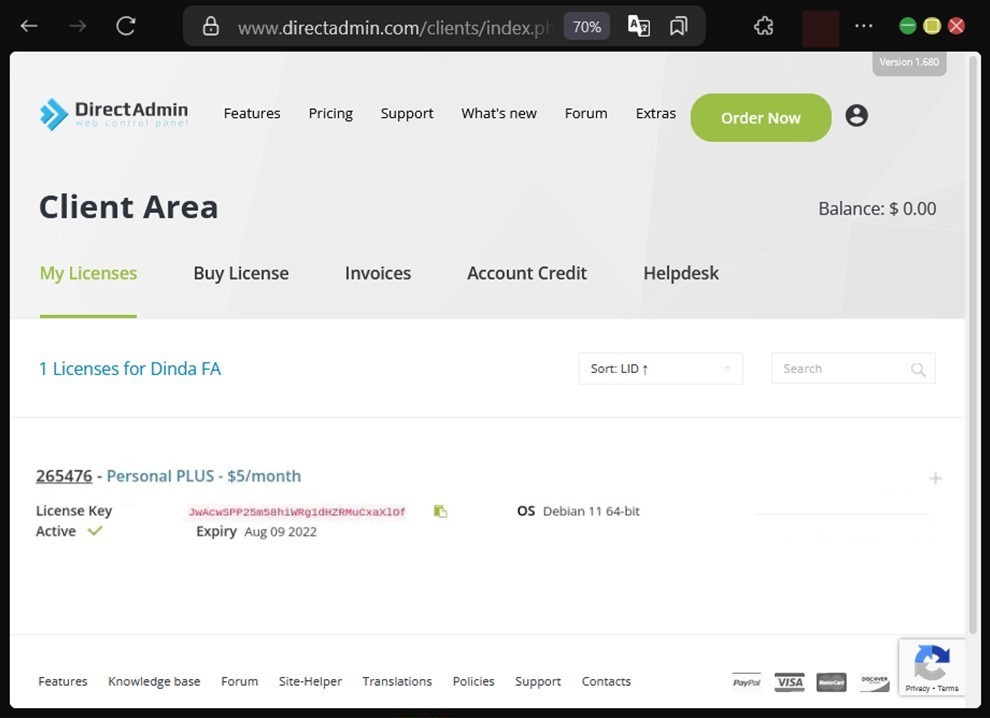Viewport: 990px width, 718px height.
Task: Open the translate page icon
Action: 638,26
